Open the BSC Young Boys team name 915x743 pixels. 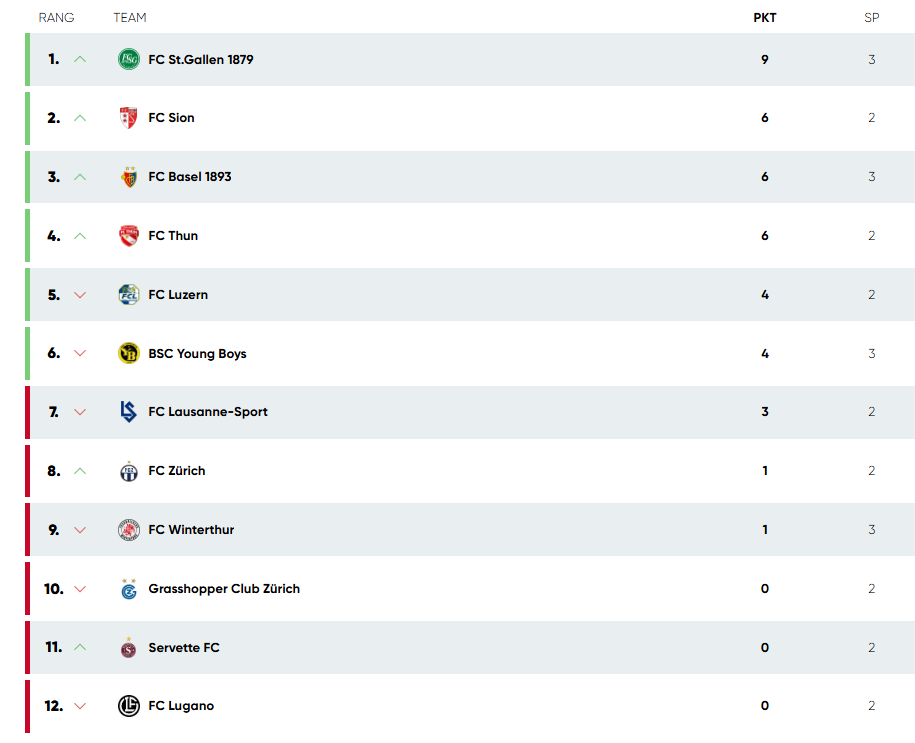(x=197, y=354)
